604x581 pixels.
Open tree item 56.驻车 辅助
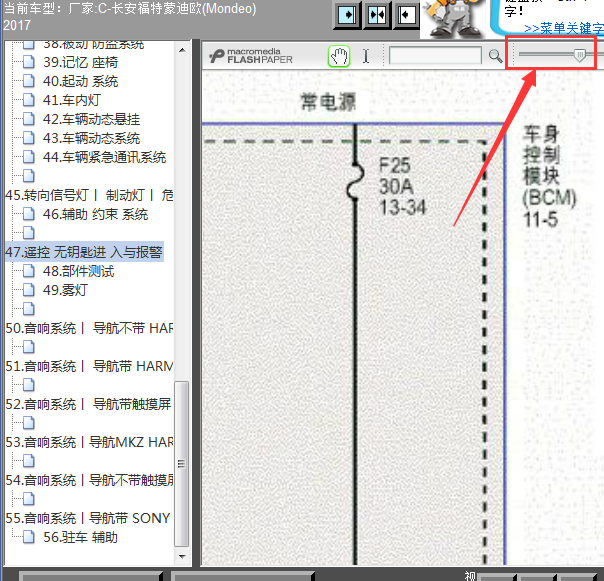click(x=80, y=537)
